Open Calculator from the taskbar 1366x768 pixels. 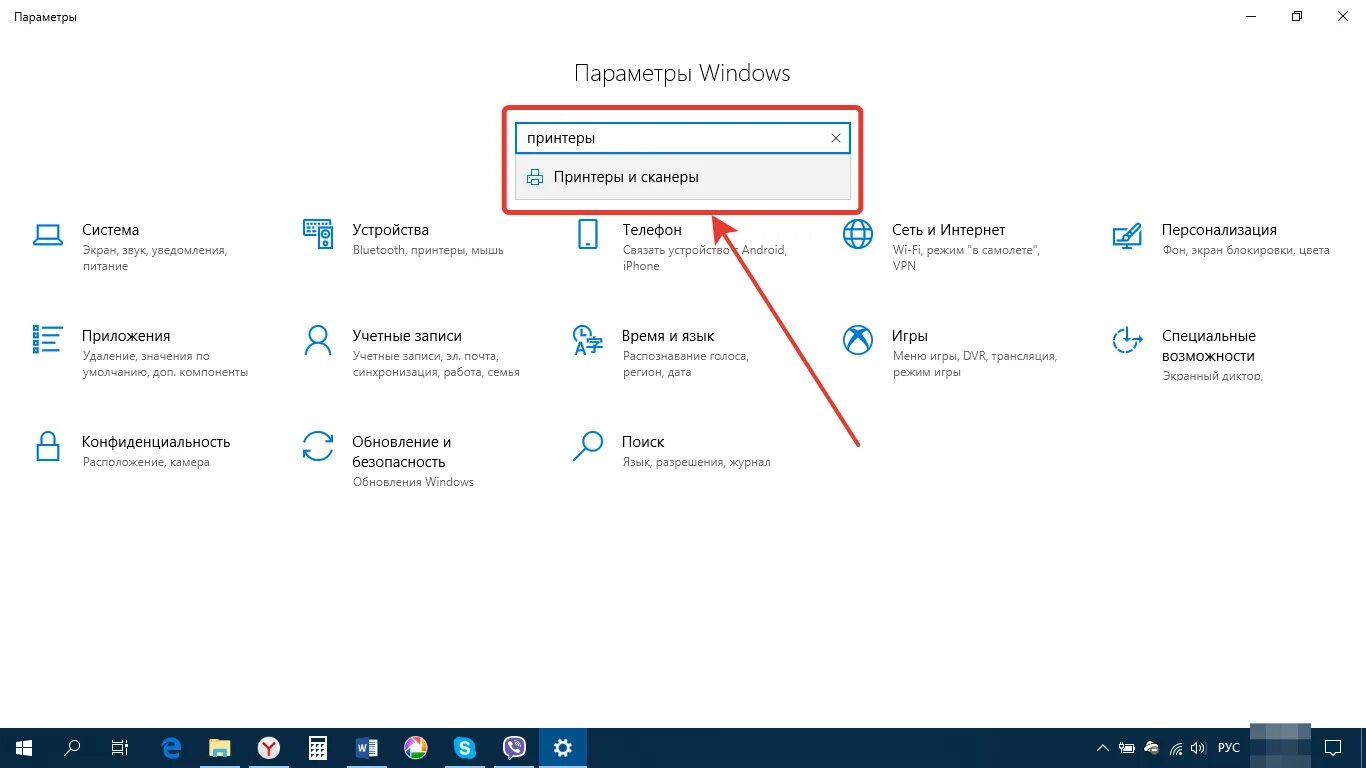(x=318, y=748)
